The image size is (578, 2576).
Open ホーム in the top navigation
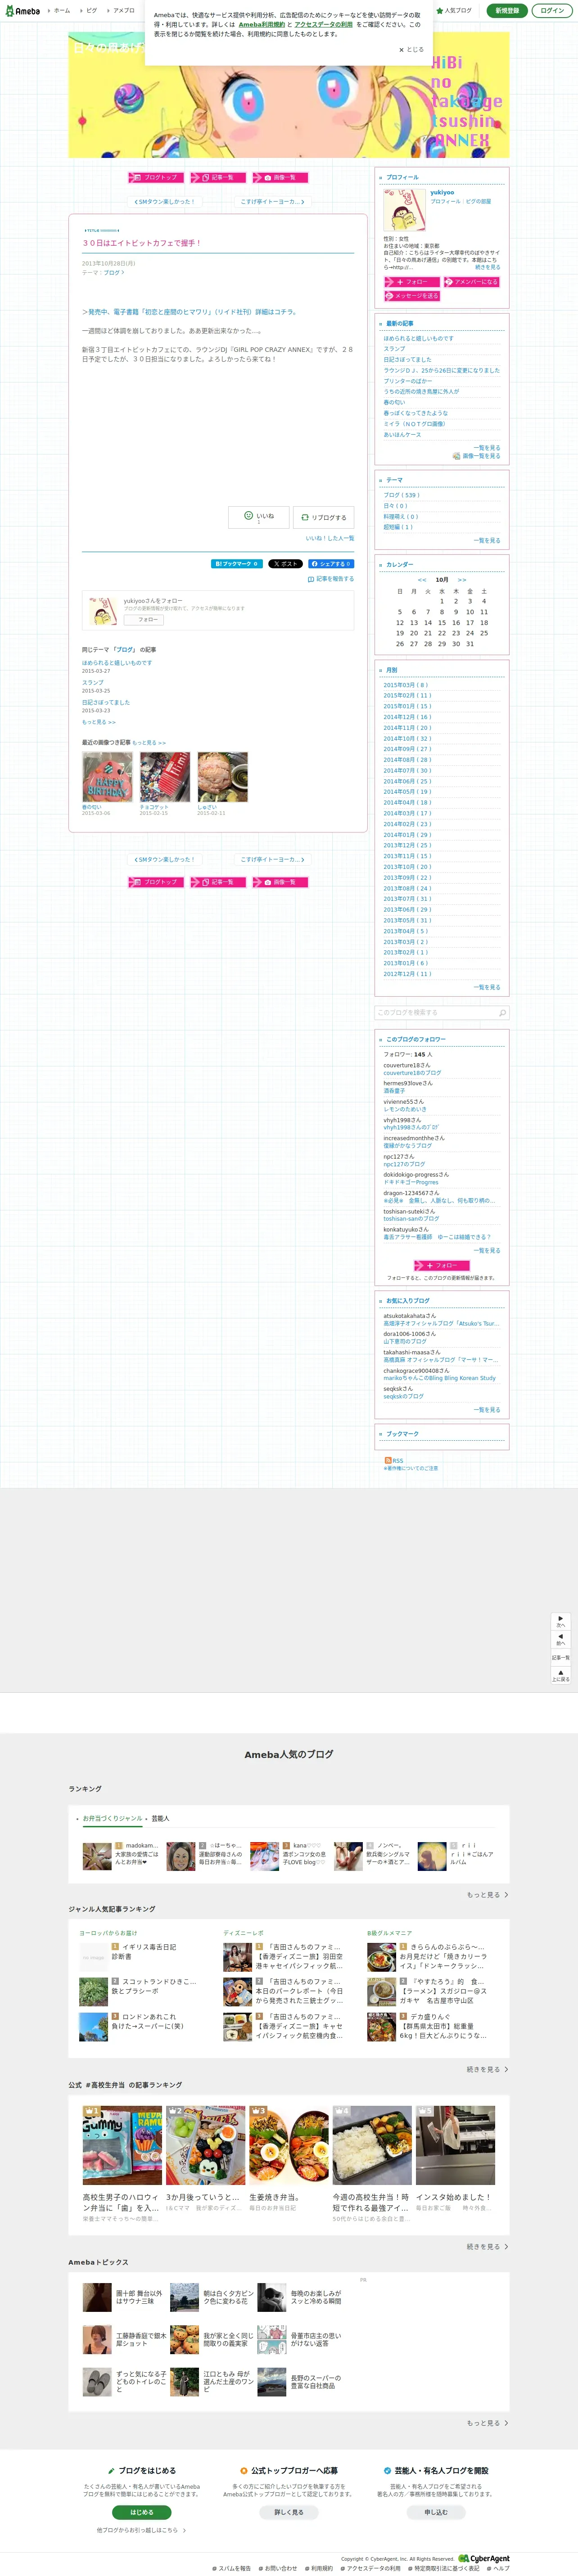pyautogui.click(x=62, y=11)
